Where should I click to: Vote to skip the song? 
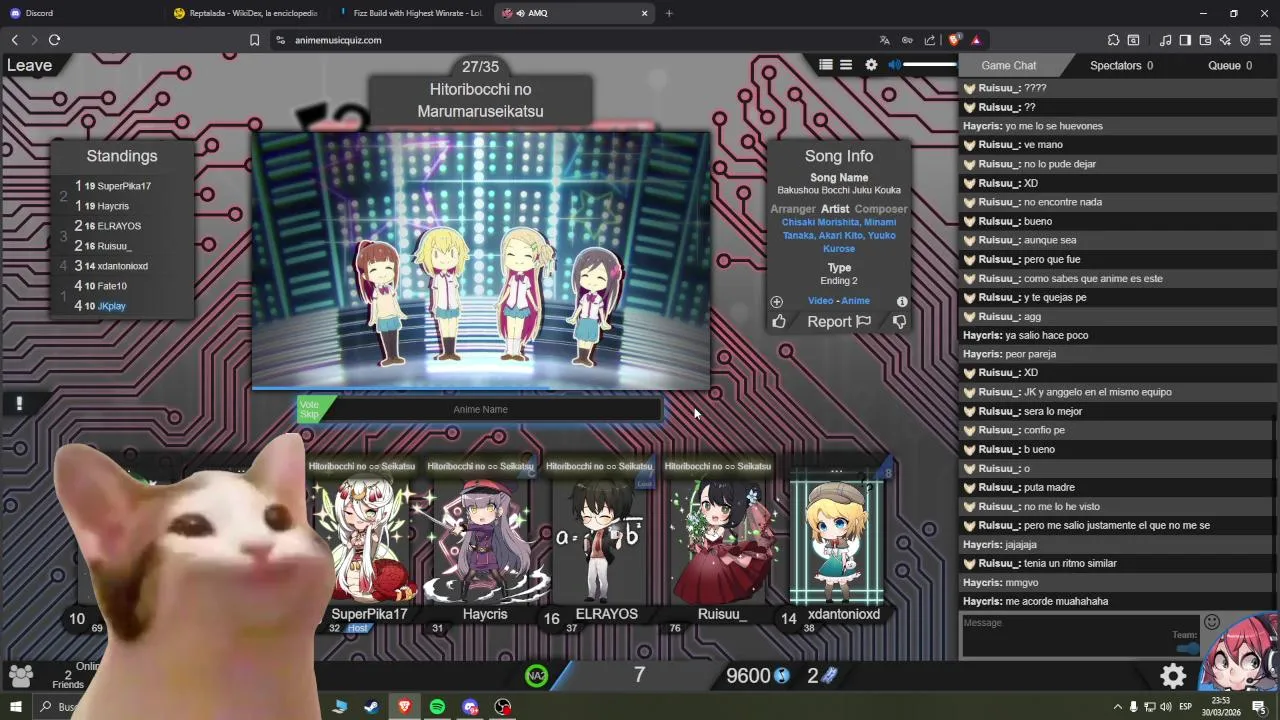pyautogui.click(x=309, y=410)
